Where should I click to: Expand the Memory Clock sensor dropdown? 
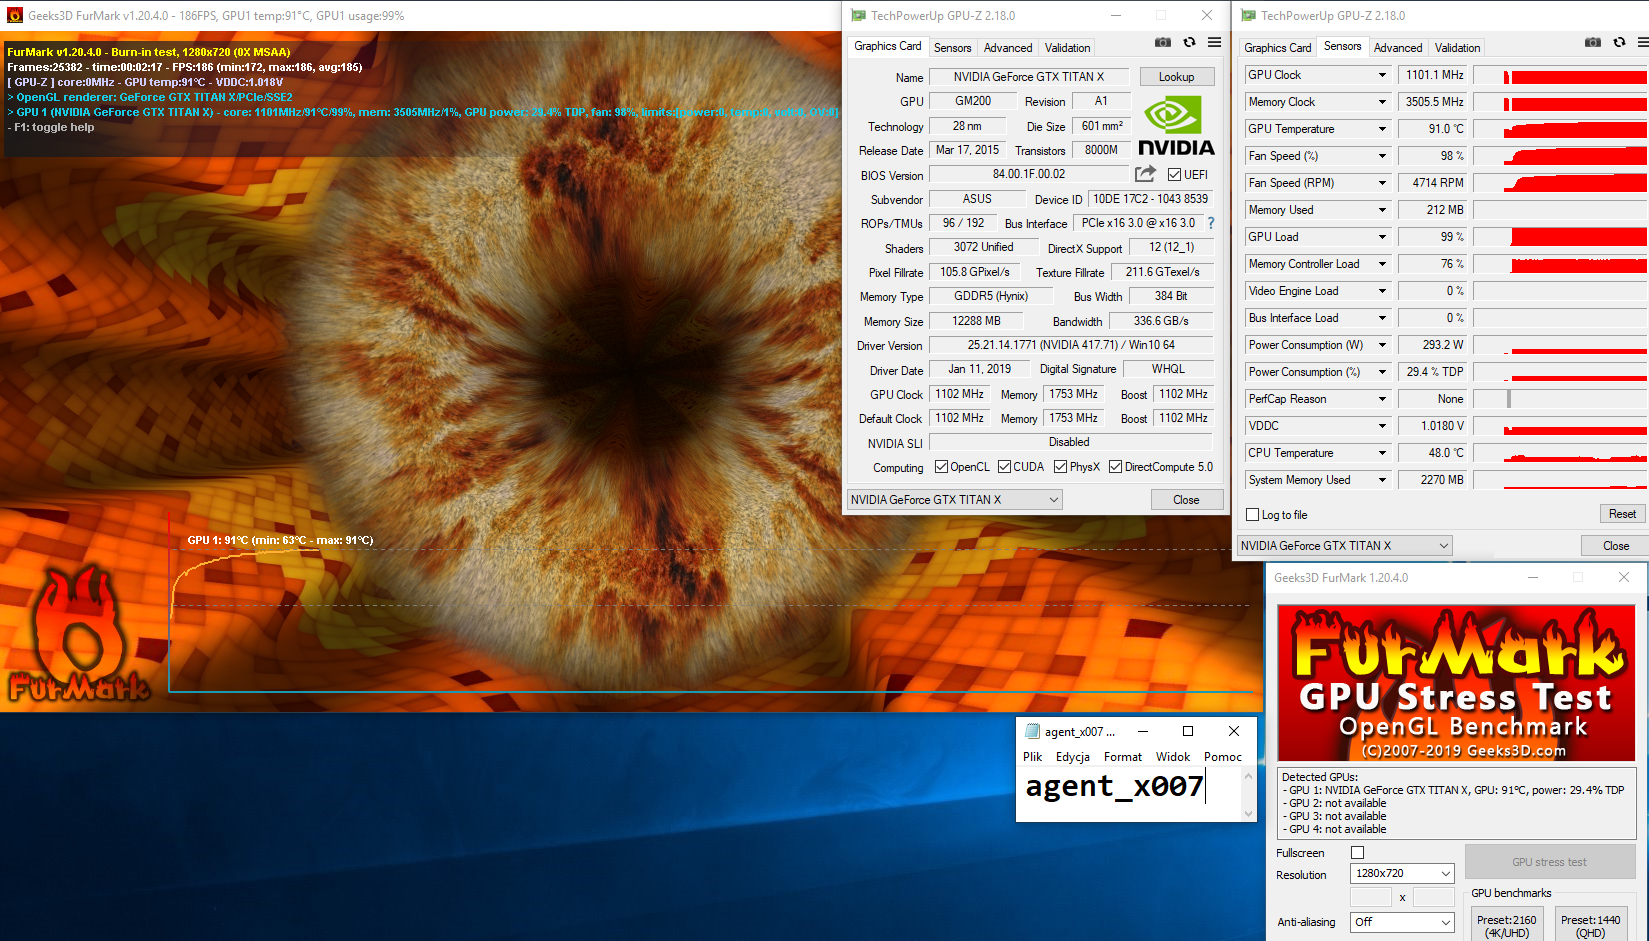[1382, 102]
